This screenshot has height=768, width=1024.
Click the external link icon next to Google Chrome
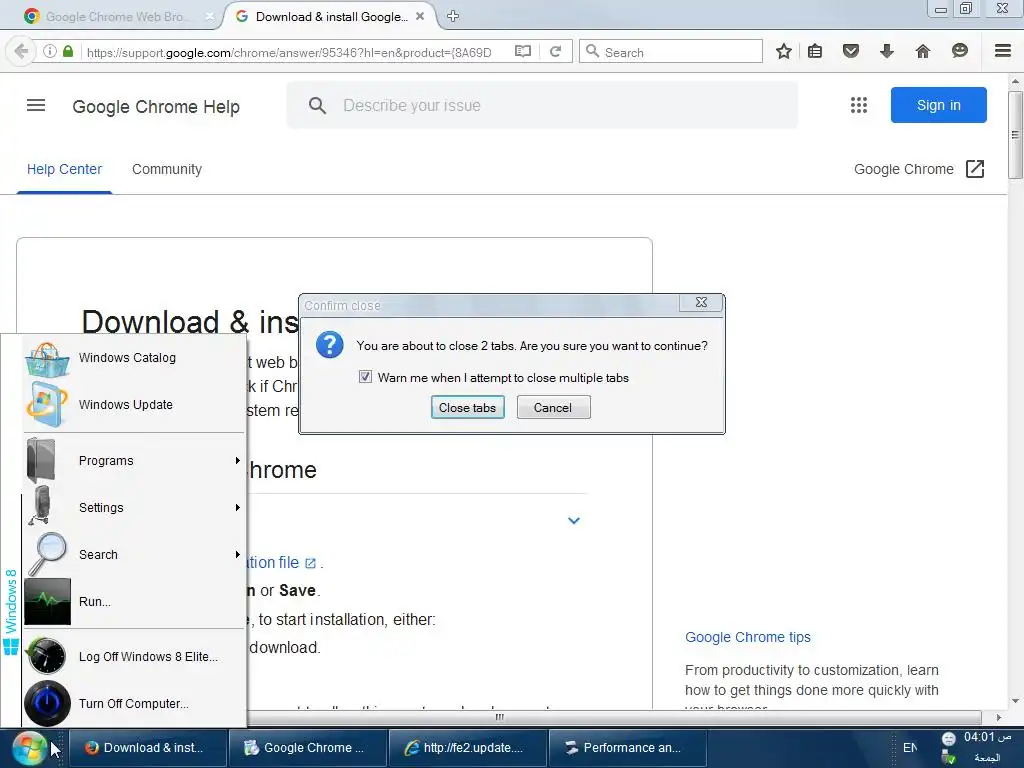[974, 169]
